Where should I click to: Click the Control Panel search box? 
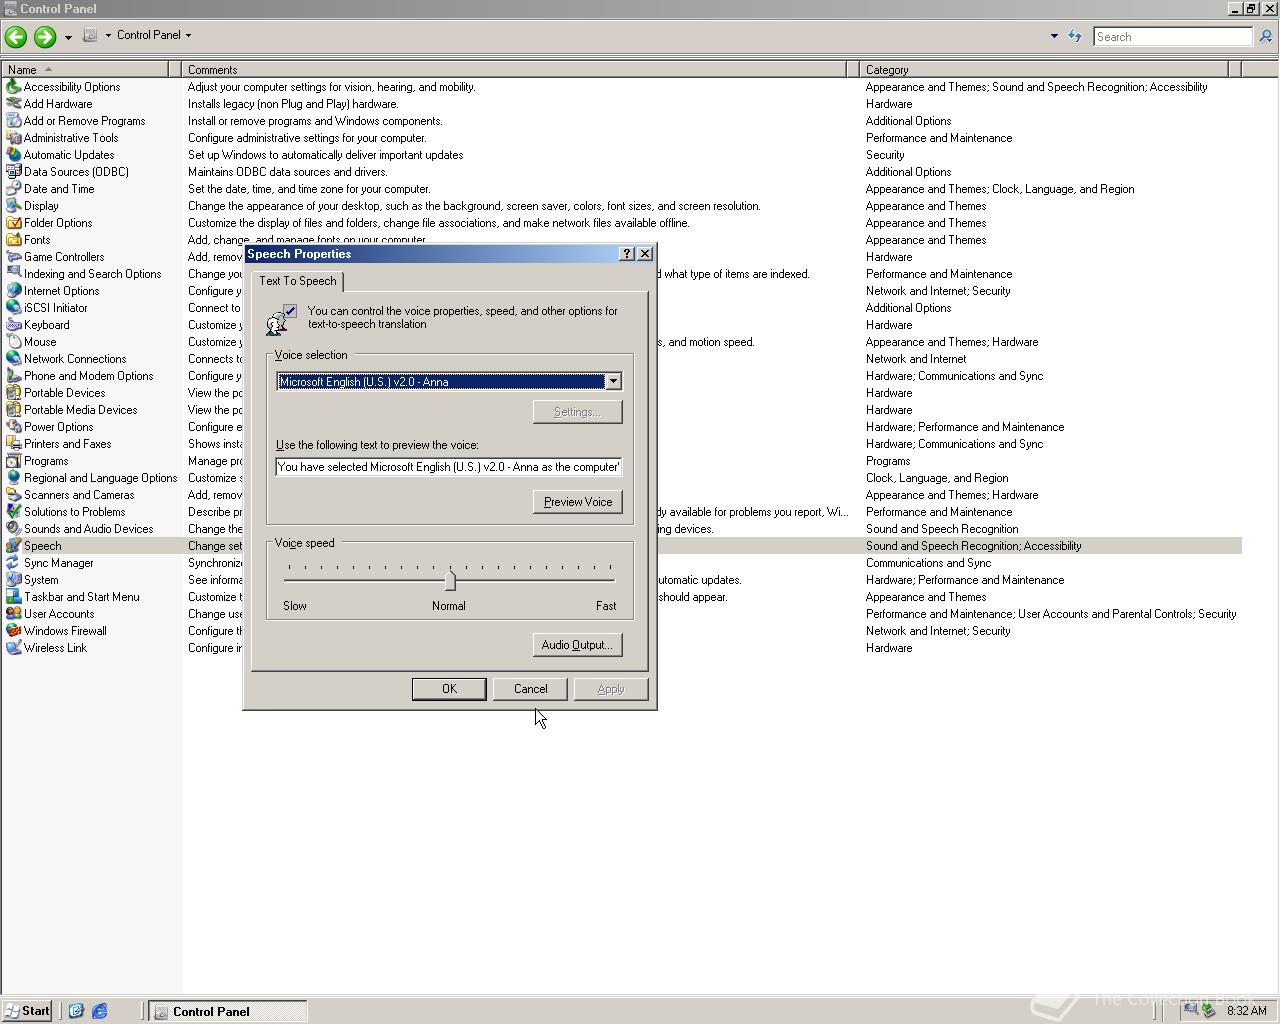tap(1172, 36)
